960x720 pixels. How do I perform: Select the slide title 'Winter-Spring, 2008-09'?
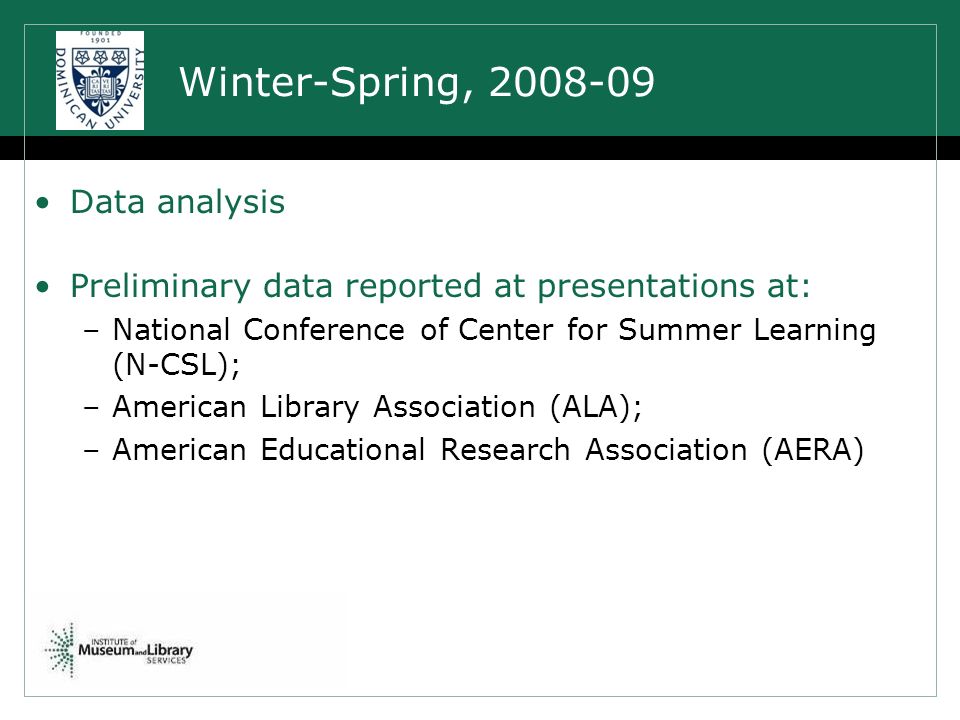tap(417, 81)
